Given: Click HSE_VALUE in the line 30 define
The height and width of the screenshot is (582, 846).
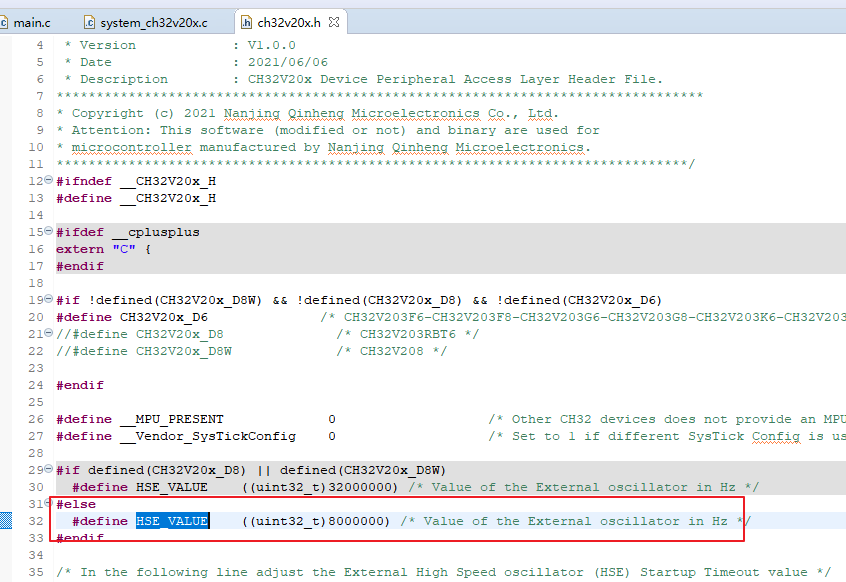Looking at the screenshot, I should coord(172,487).
